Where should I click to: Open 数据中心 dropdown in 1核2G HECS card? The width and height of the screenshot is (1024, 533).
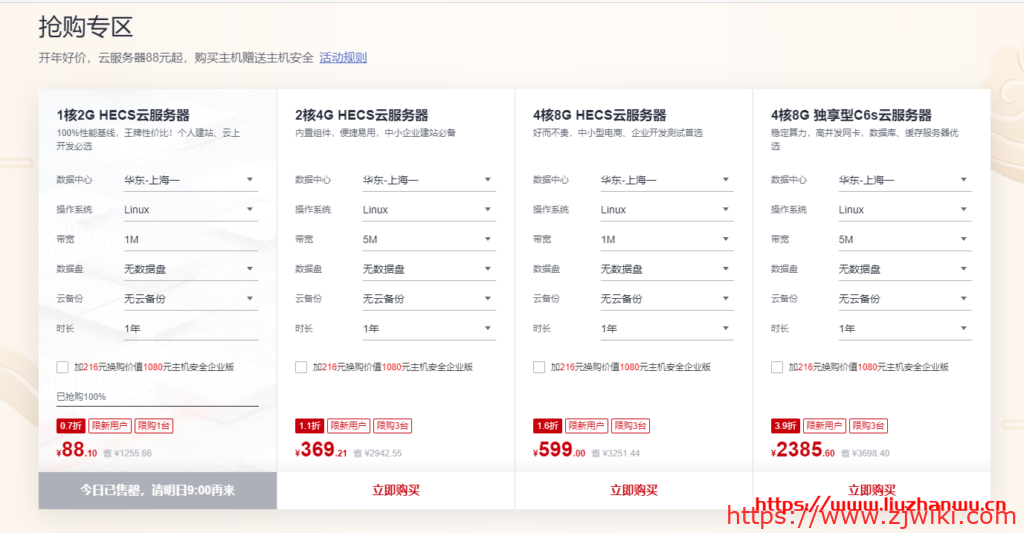191,180
